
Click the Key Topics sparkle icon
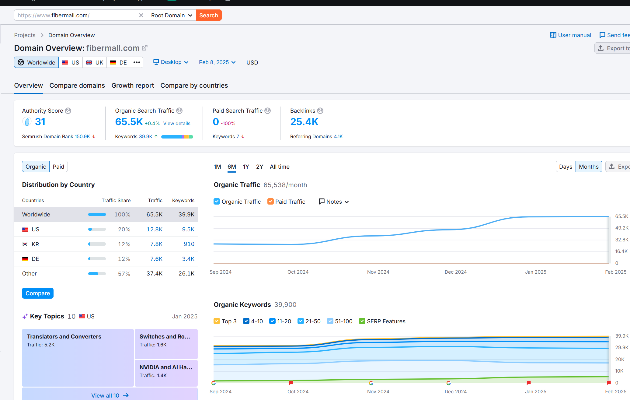(x=25, y=316)
